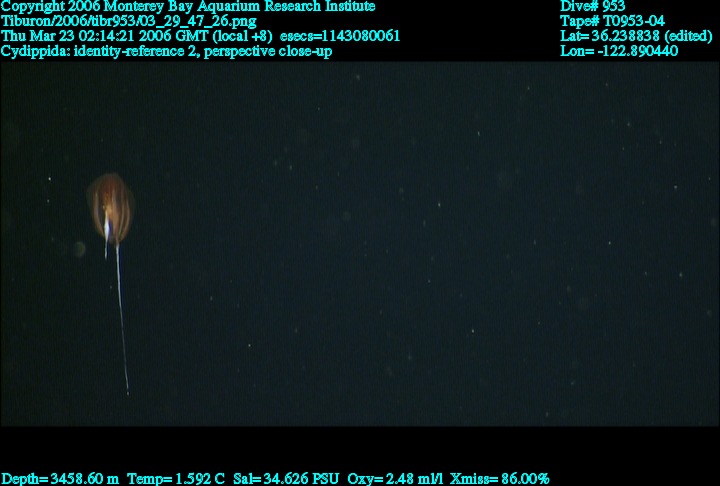Click the Dive# 953 label
720x486 pixels.
coord(592,6)
